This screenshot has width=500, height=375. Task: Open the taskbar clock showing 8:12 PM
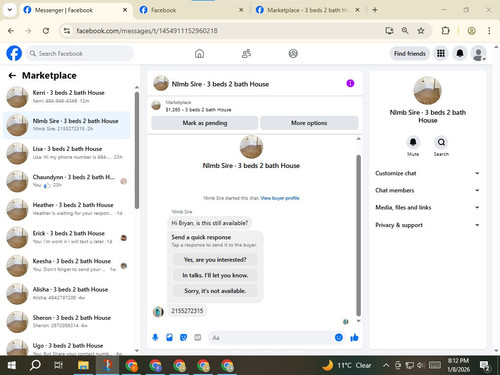click(x=458, y=365)
